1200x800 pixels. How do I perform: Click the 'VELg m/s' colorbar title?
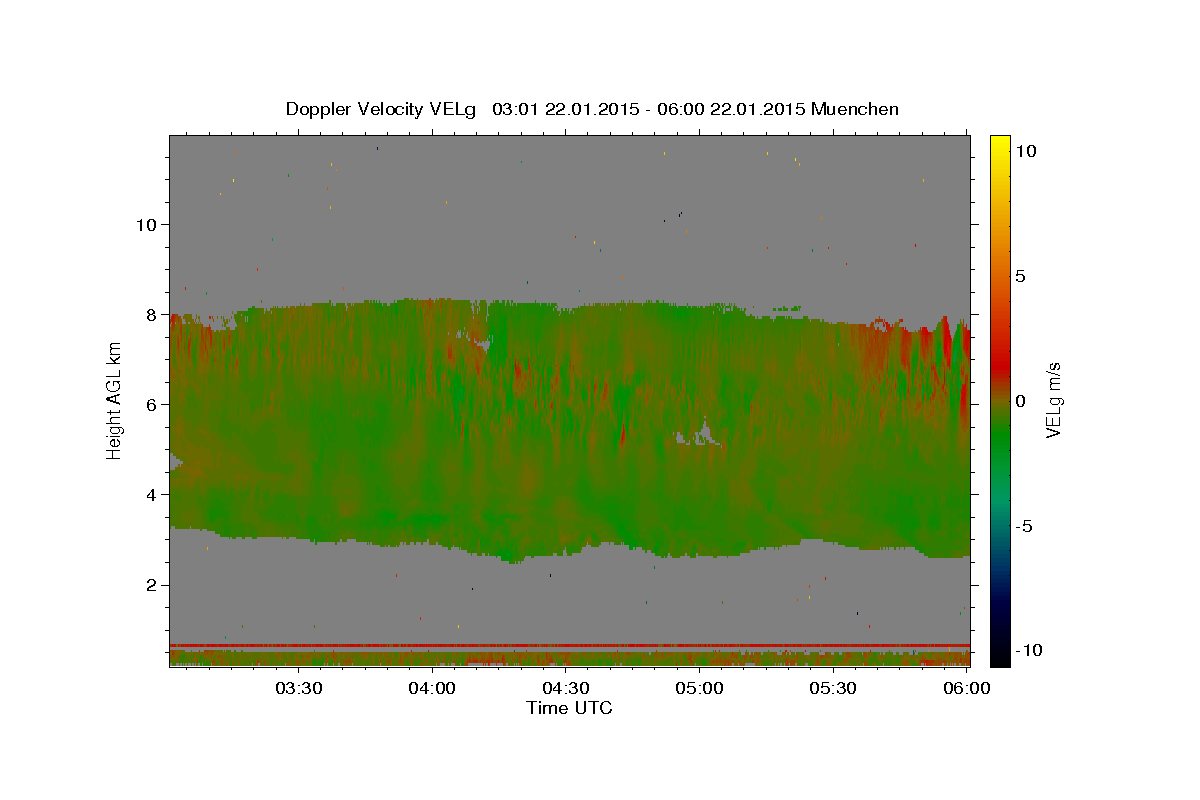(x=1053, y=400)
